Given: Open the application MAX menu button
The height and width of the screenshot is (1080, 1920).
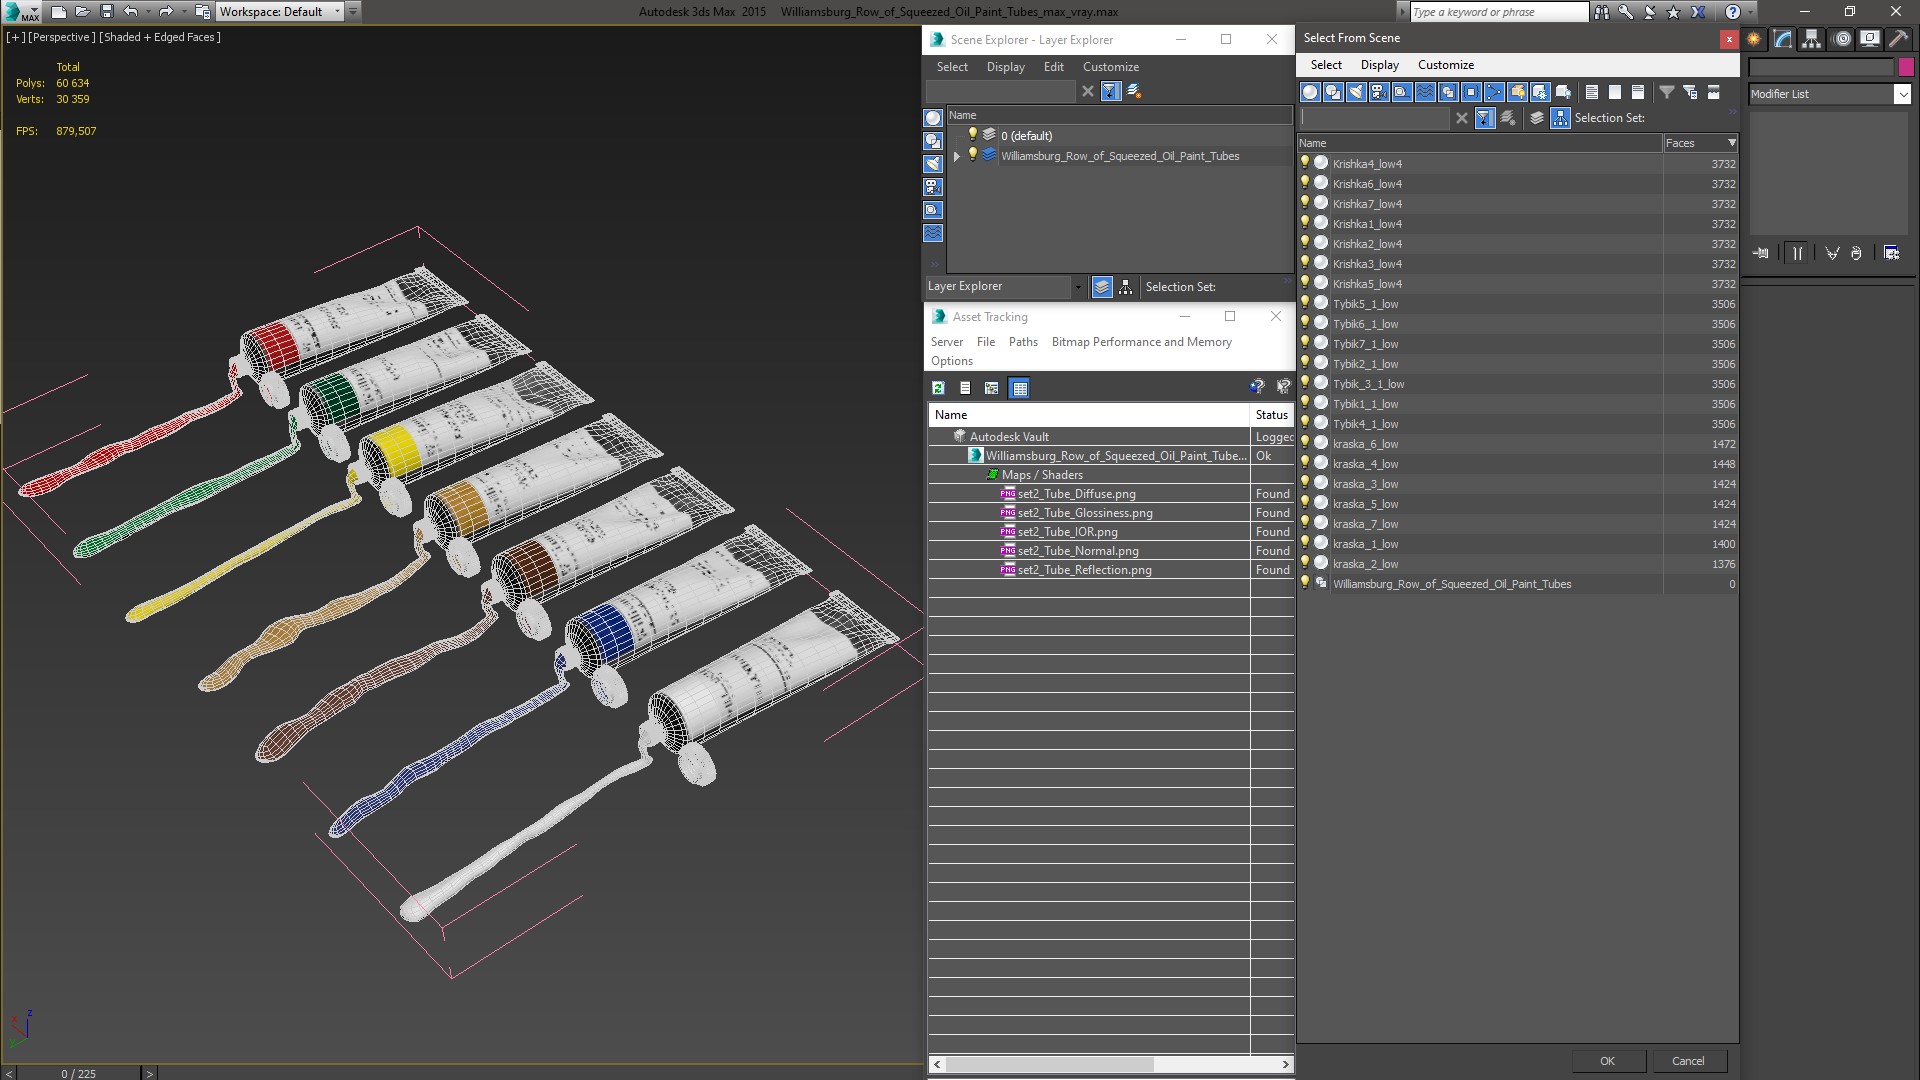Looking at the screenshot, I should pos(21,12).
